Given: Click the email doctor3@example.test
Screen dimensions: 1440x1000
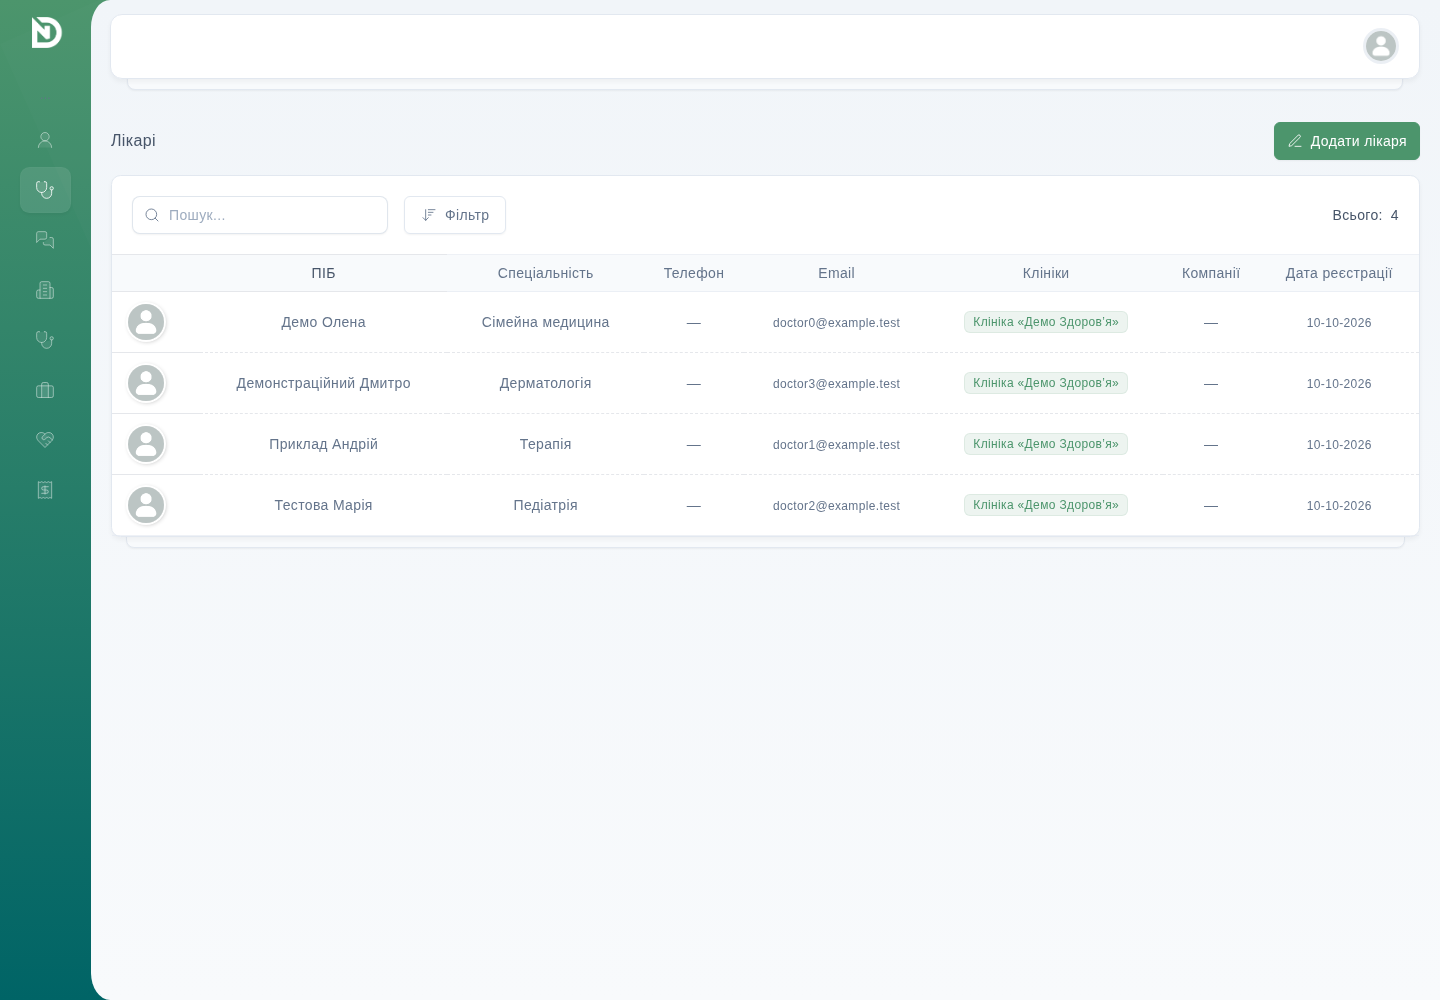Looking at the screenshot, I should click(x=836, y=384).
